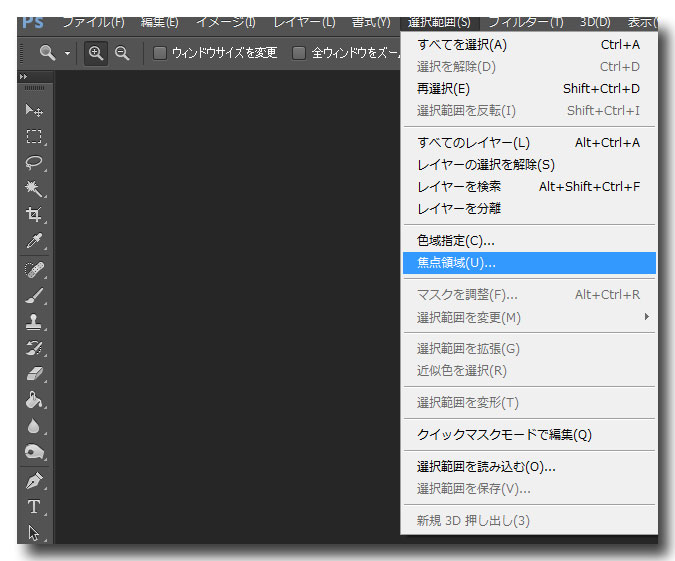The image size is (675, 561).
Task: Enable 全ウィンドウをズーム checkbox
Action: [x=298, y=53]
